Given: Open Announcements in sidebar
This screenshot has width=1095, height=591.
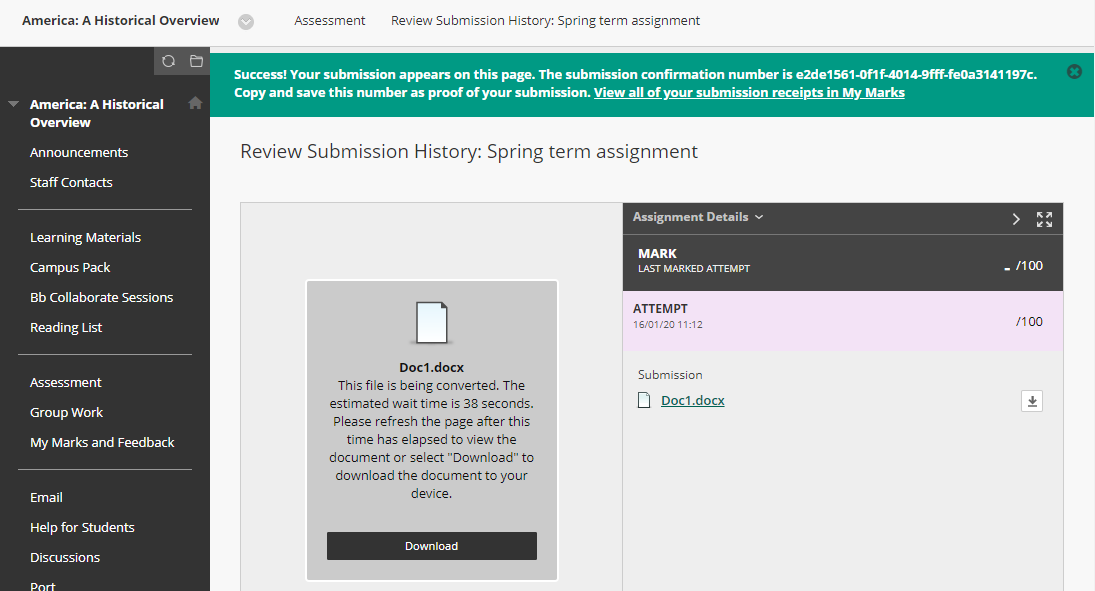Looking at the screenshot, I should [x=79, y=152].
